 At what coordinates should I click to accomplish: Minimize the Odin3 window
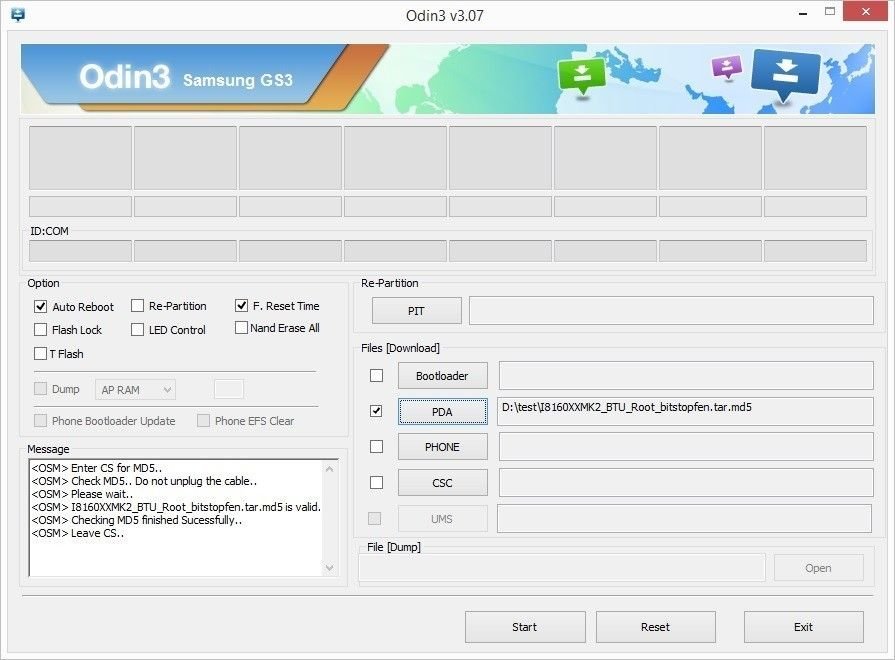coord(803,13)
